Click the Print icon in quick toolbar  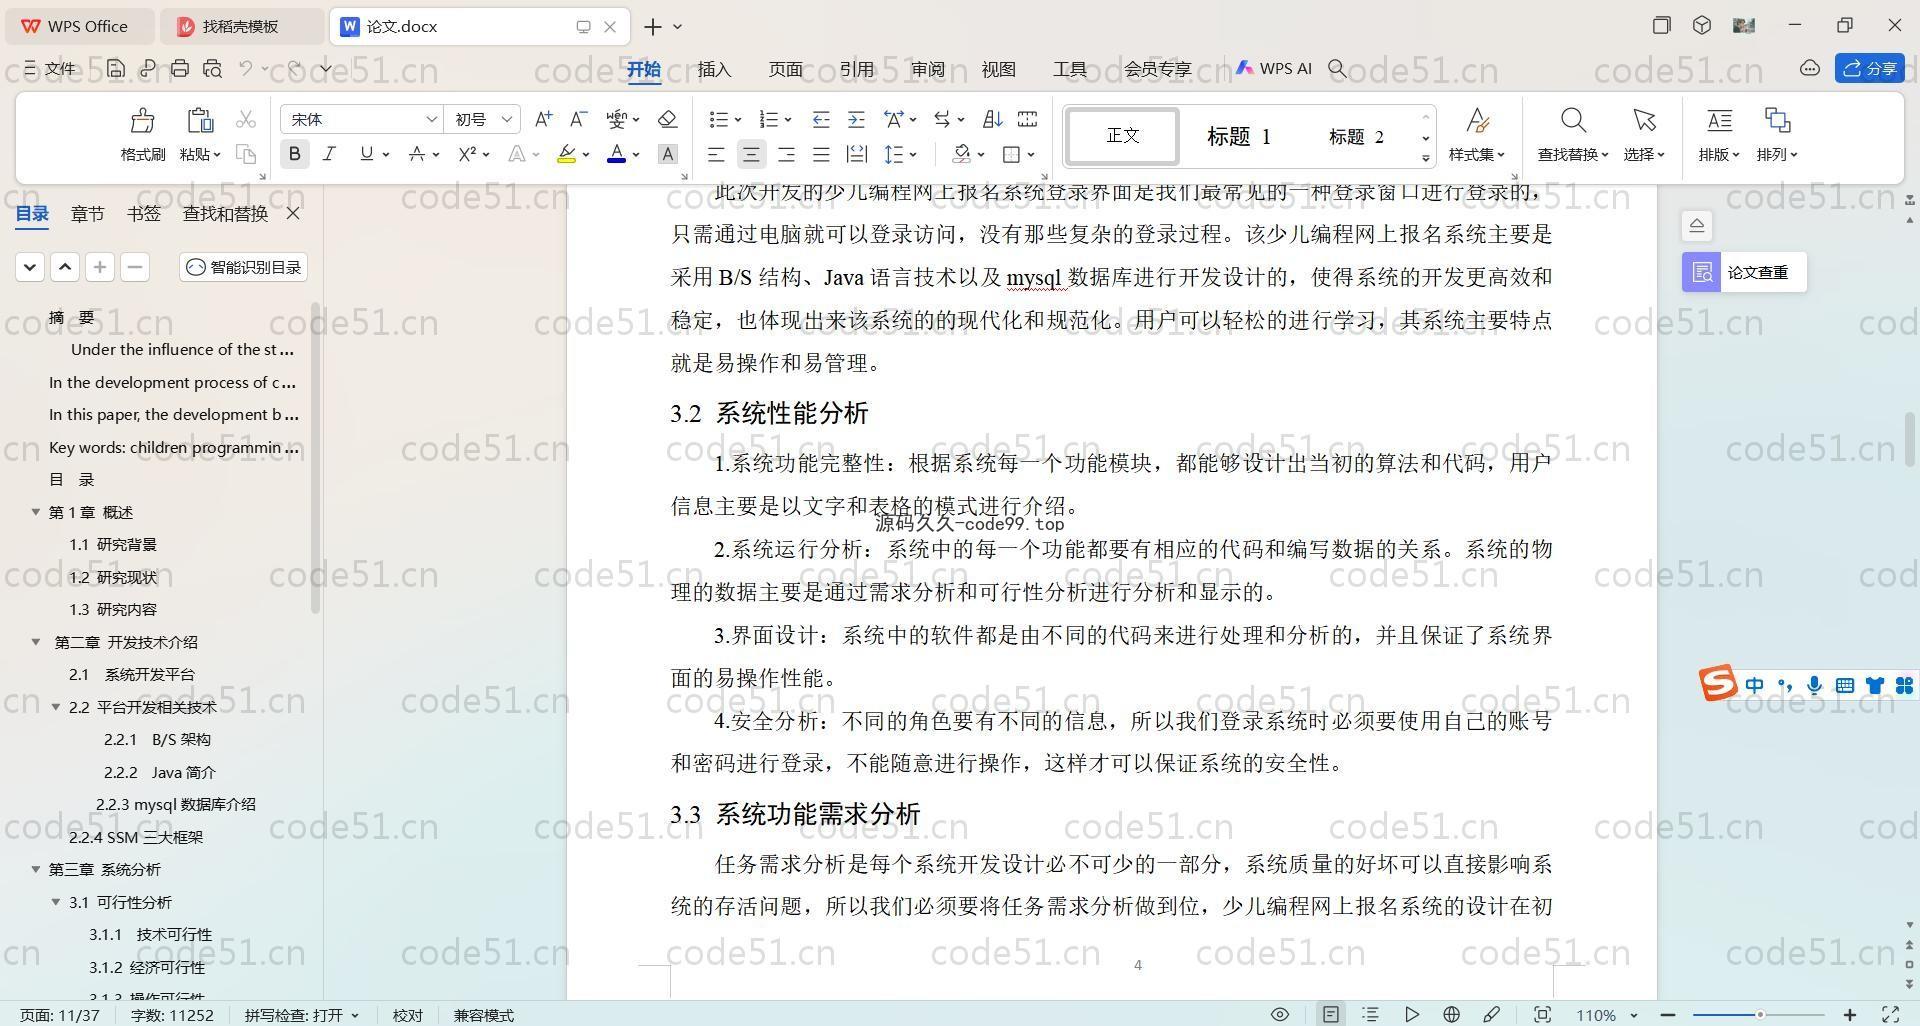[x=180, y=68]
